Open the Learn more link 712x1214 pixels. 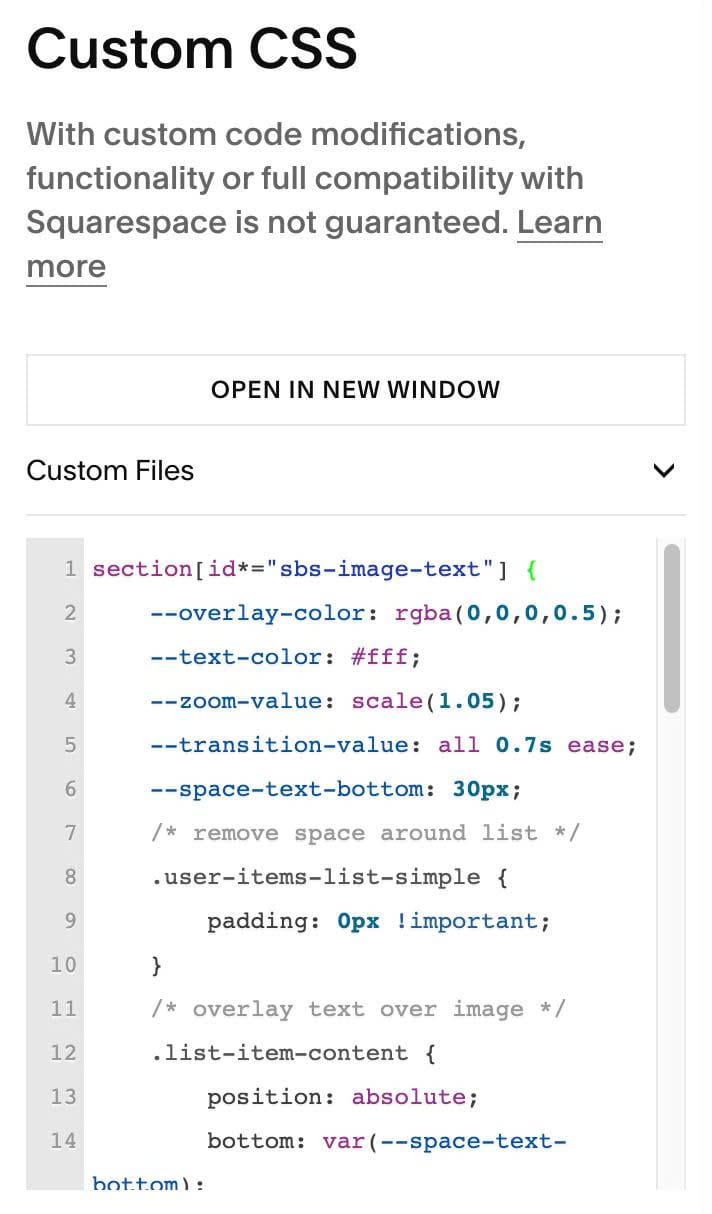559,223
